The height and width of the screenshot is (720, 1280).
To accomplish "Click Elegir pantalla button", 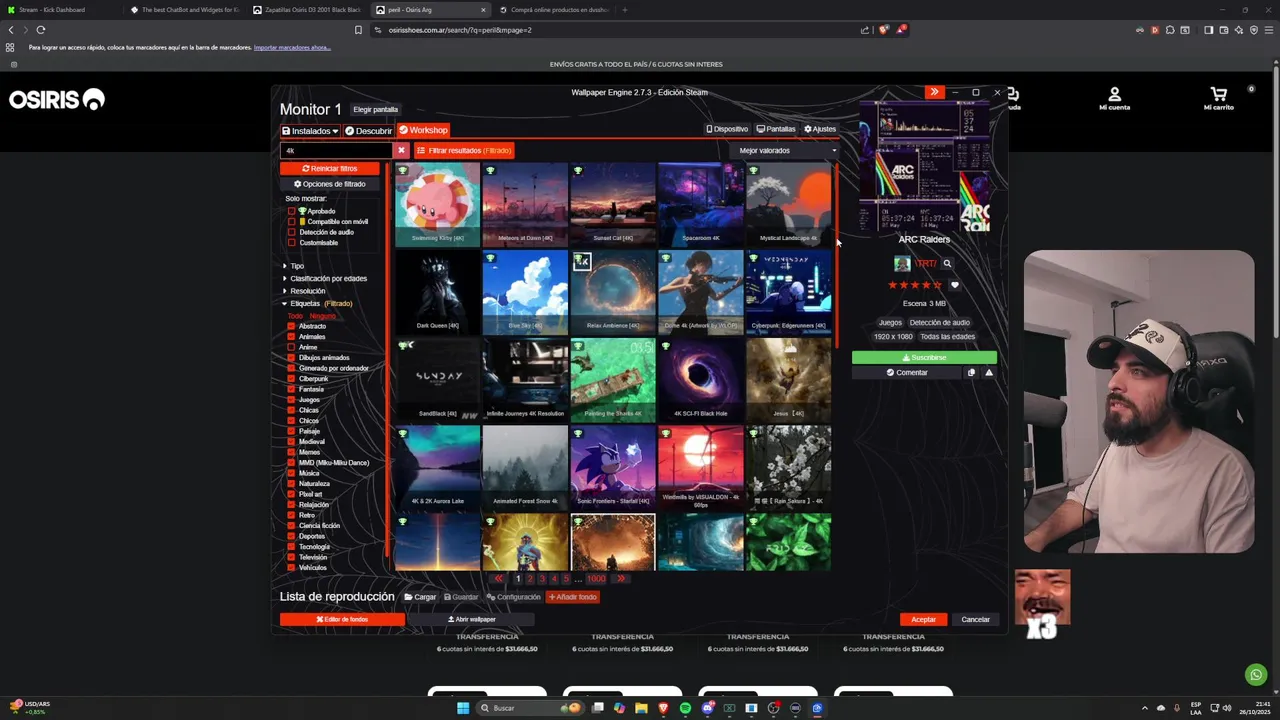I will pos(375,109).
